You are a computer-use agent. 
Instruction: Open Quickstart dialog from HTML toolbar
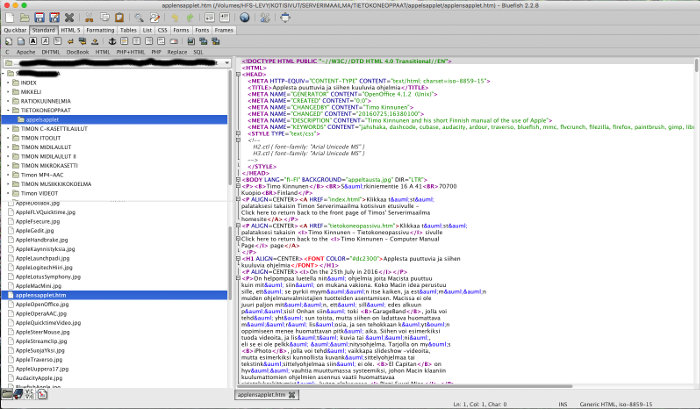8,41
